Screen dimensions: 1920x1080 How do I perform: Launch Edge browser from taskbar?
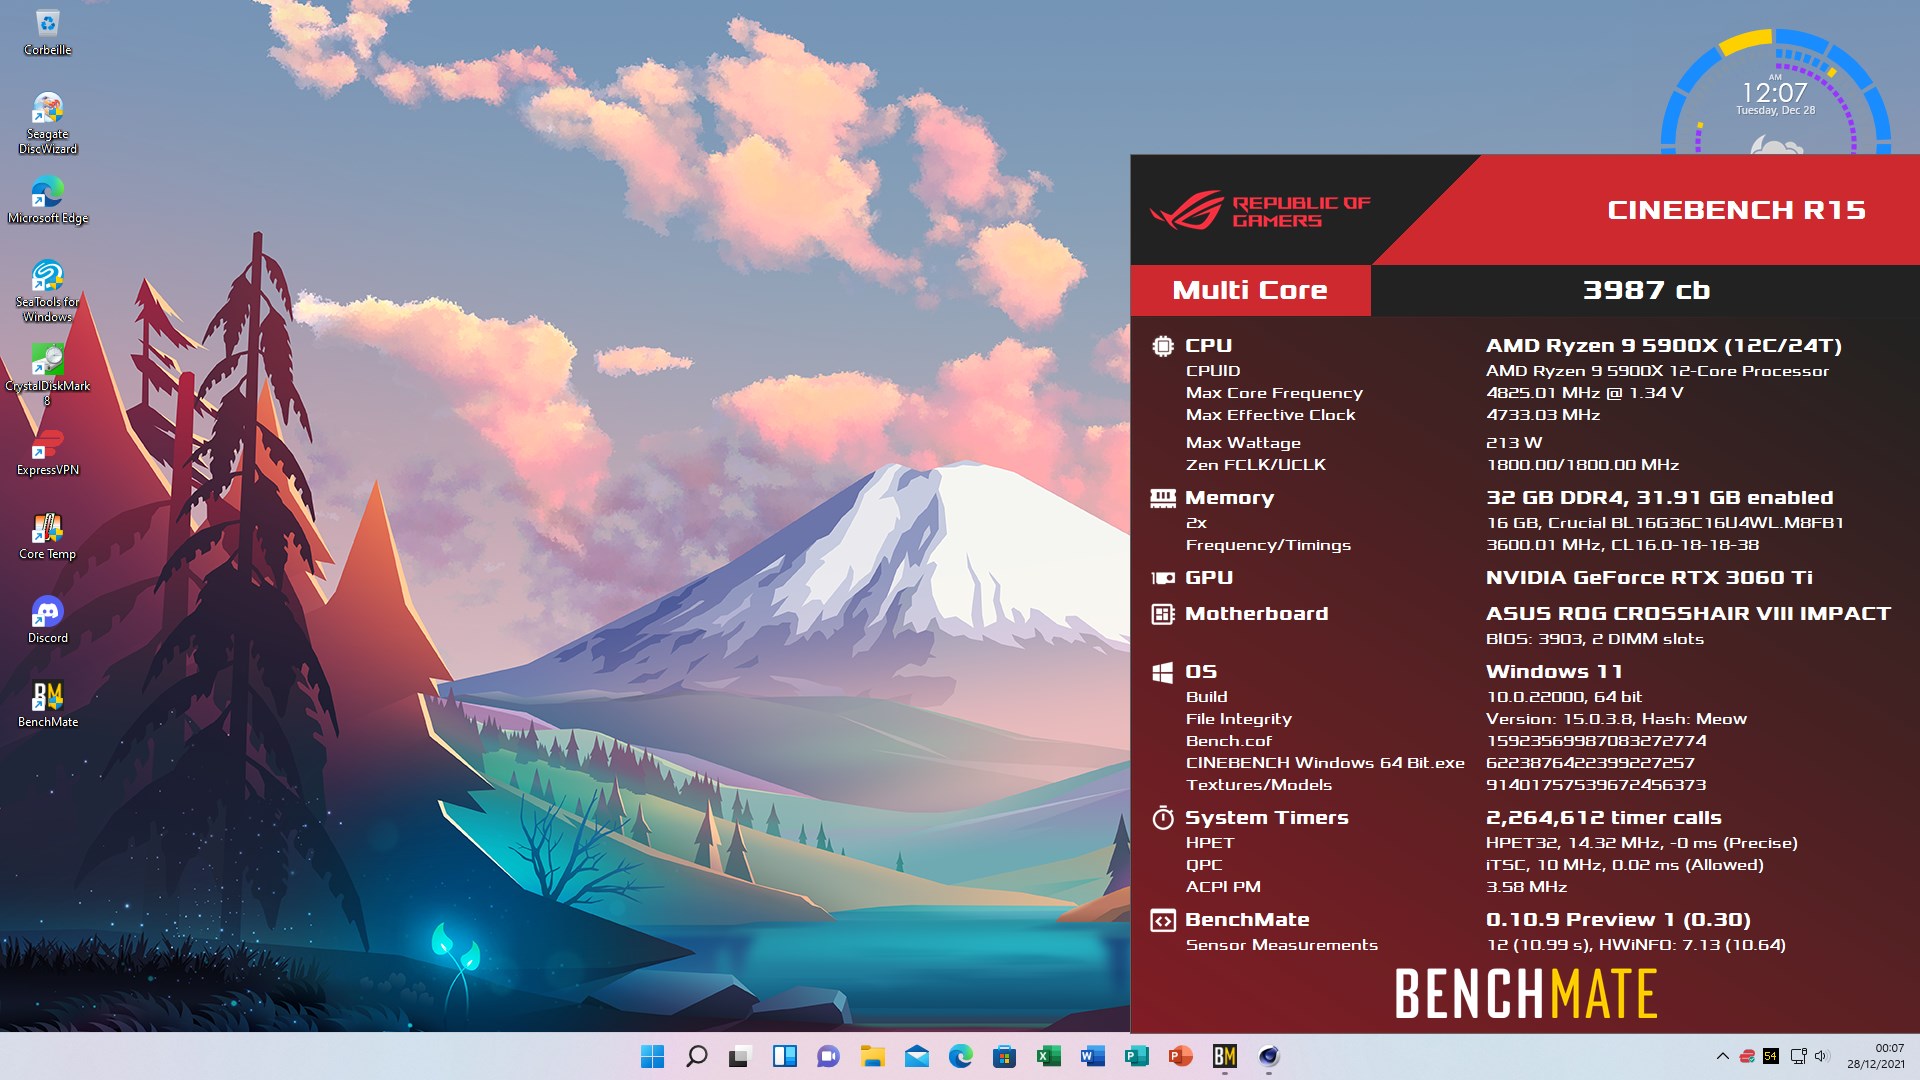(961, 1056)
